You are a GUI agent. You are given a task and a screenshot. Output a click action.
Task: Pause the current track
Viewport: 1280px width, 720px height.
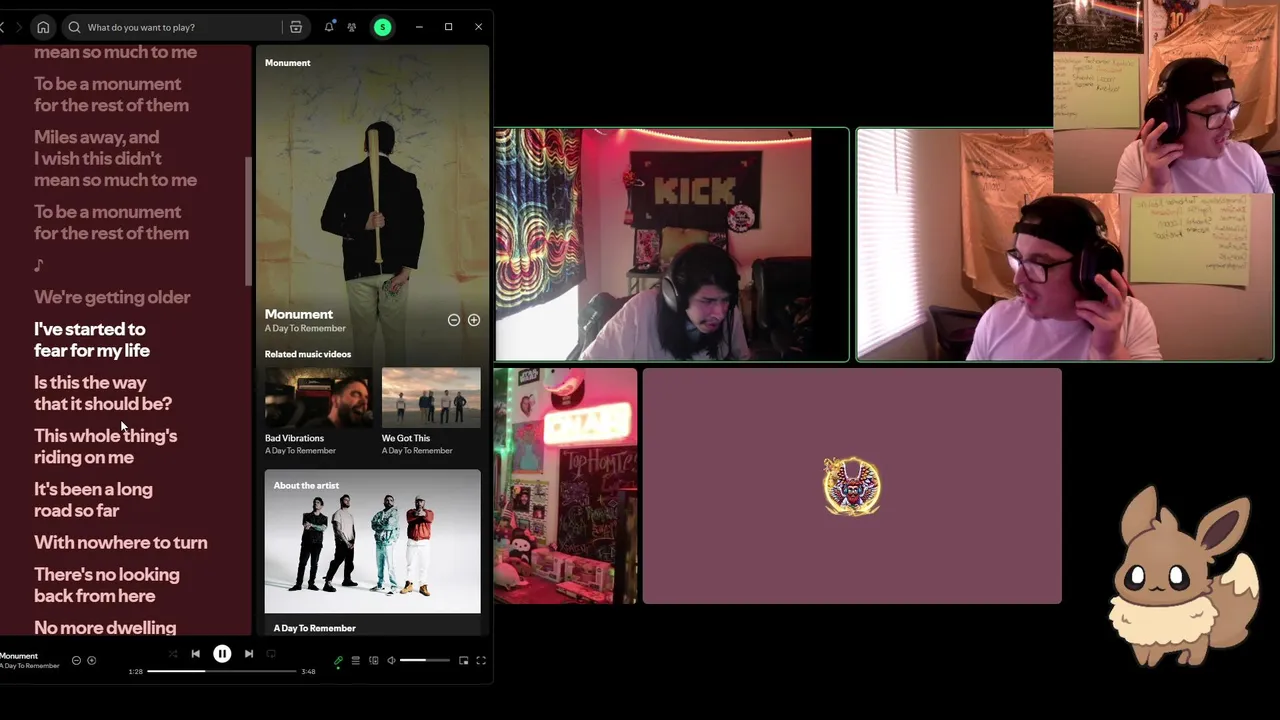222,654
